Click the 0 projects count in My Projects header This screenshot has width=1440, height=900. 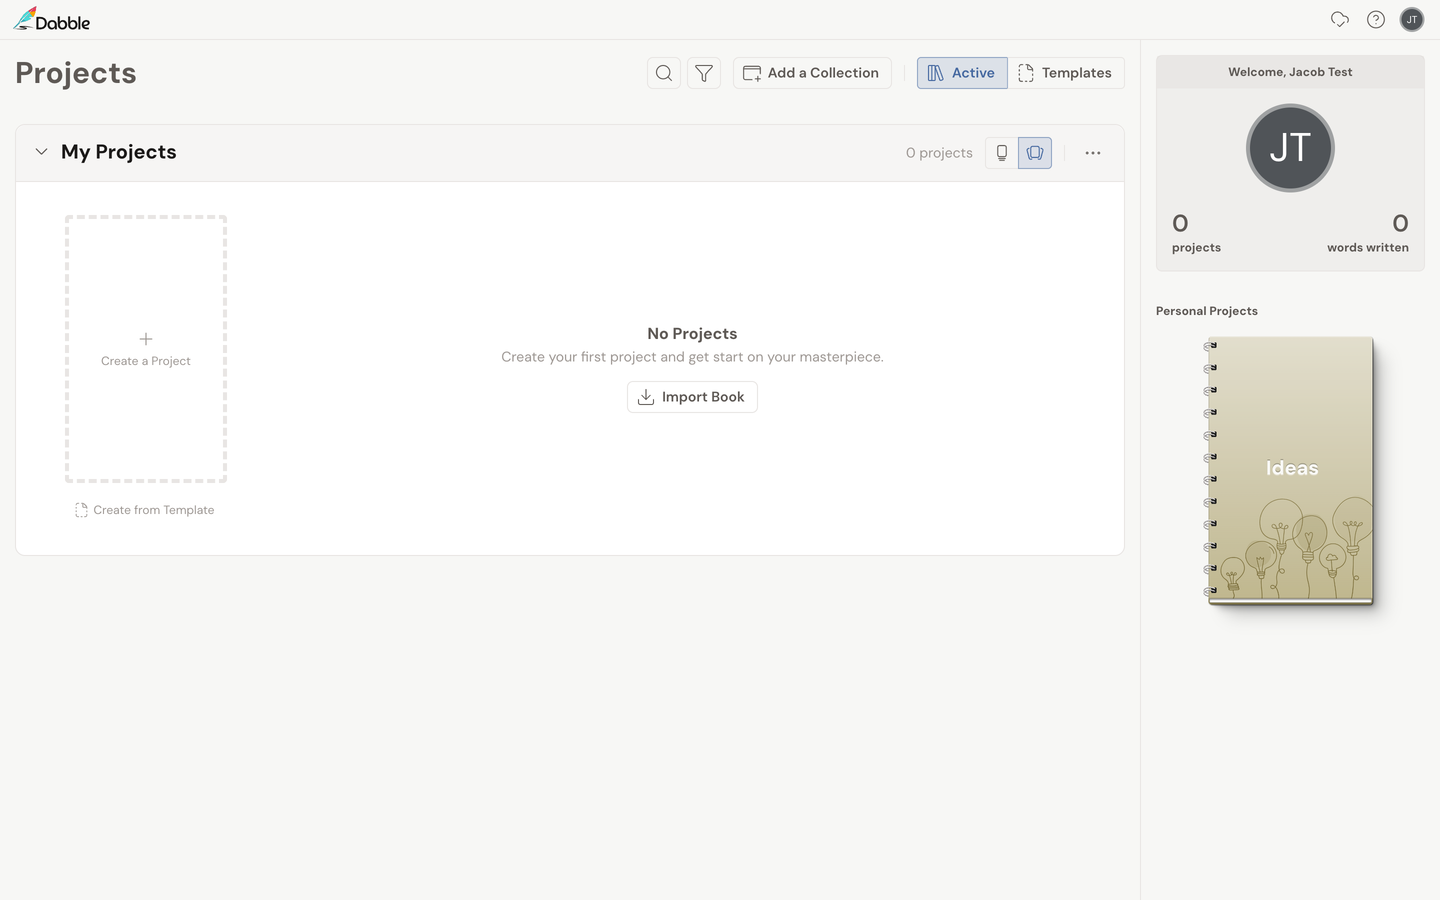(x=939, y=153)
